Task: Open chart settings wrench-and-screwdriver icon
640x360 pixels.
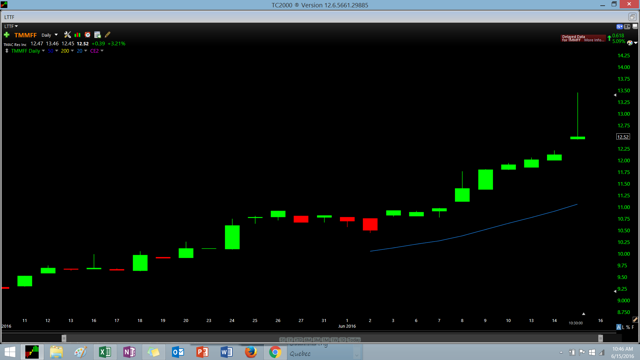Action: (x=67, y=35)
